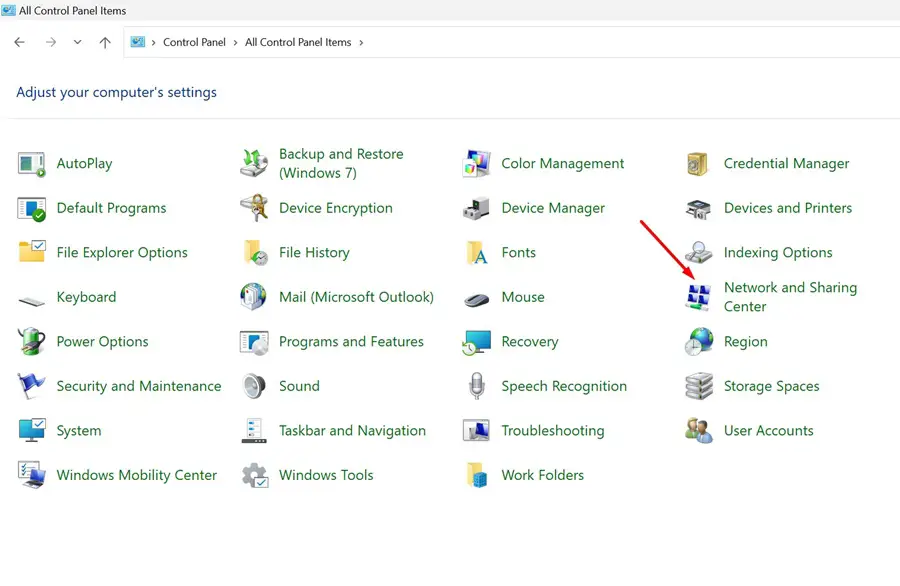
Task: Open the Device Manager link
Action: click(553, 208)
